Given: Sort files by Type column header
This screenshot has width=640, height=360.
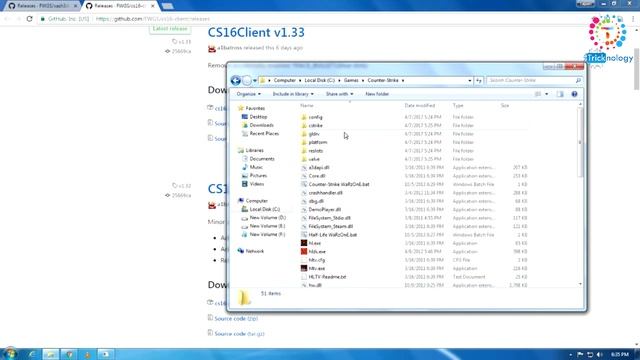Looking at the screenshot, I should point(458,105).
